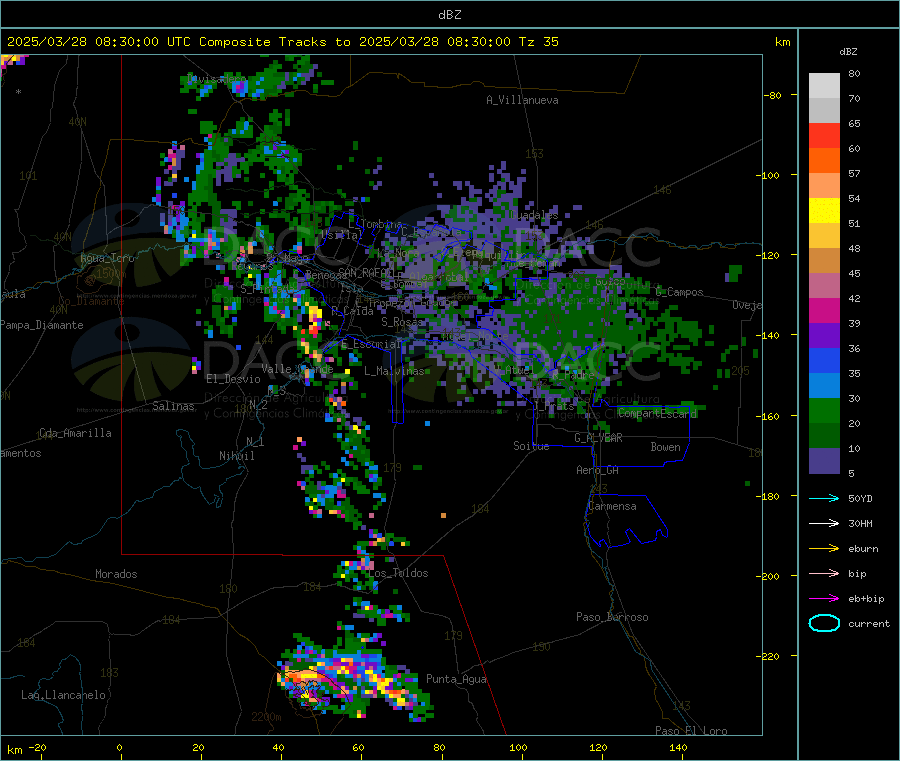Click the Morados label

[116, 574]
